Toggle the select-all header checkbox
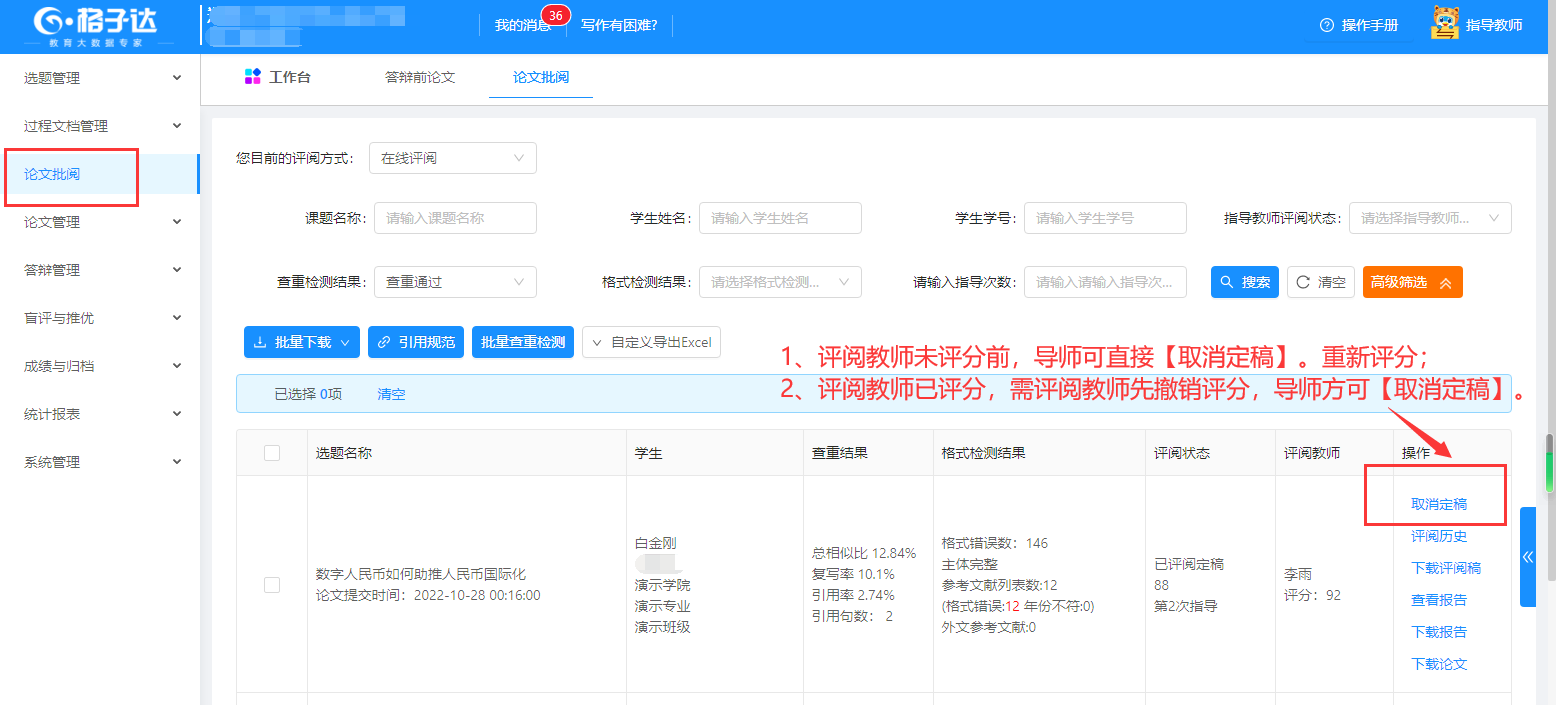Screen dimensions: 1556x705 [x=272, y=453]
